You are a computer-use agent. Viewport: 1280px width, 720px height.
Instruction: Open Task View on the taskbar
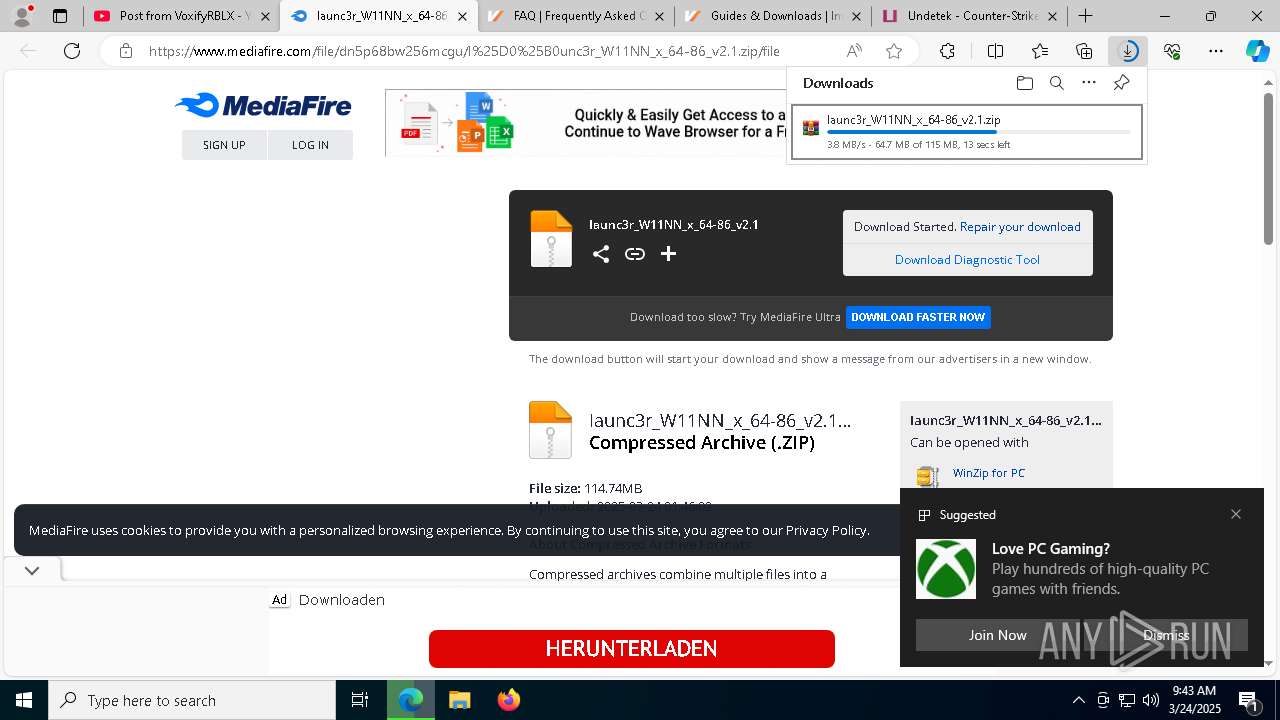point(360,700)
